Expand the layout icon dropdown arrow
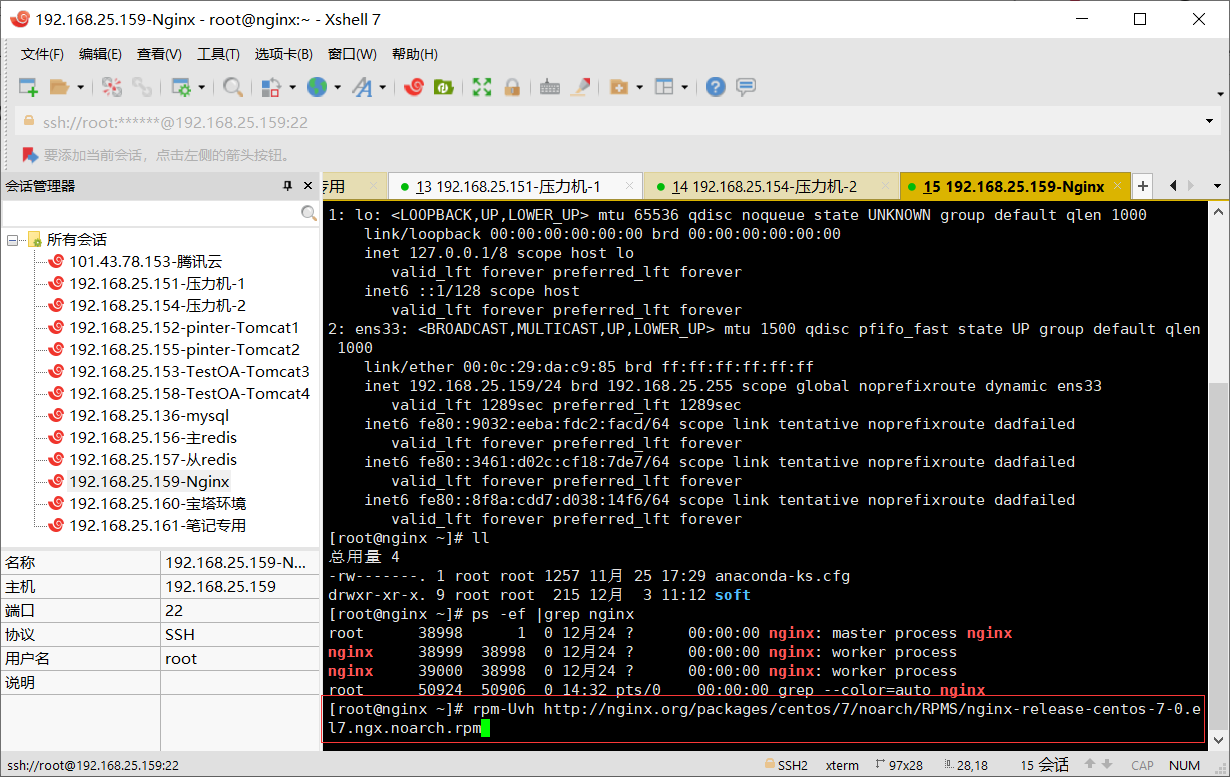This screenshot has width=1230, height=777. point(685,87)
